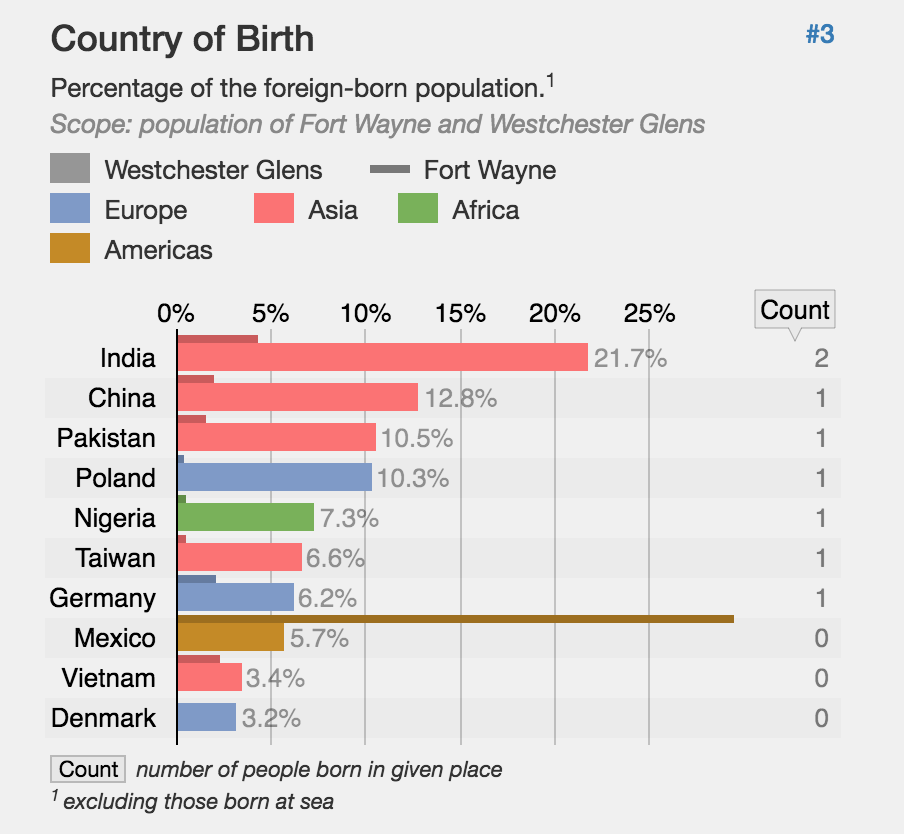Click the Count legend box at bottom
Image resolution: width=904 pixels, height=834 pixels.
[88, 769]
